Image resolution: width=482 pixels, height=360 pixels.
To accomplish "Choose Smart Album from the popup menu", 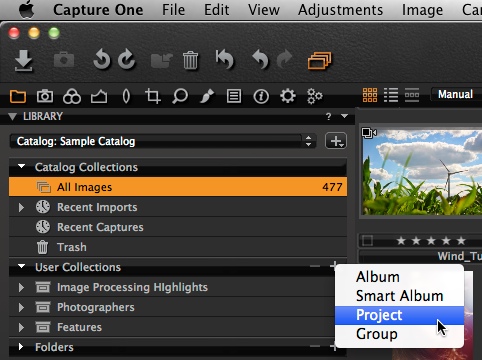I will point(399,296).
